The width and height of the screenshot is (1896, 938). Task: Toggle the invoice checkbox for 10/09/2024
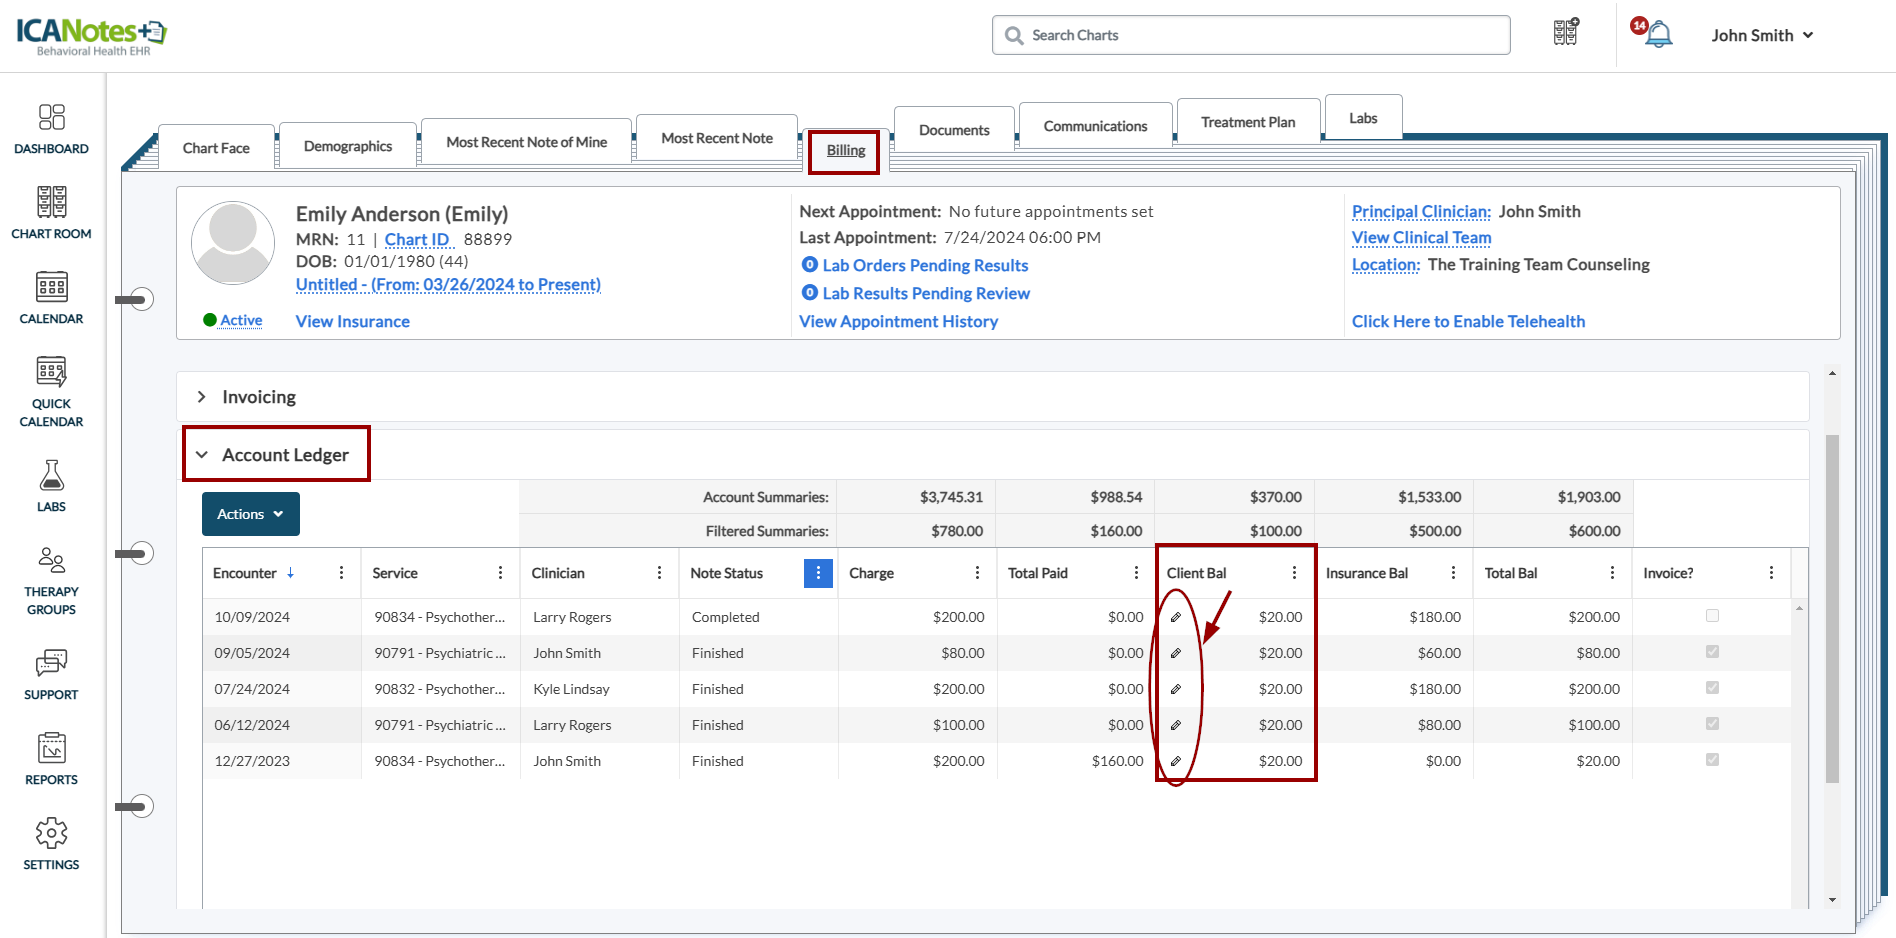pos(1712,616)
